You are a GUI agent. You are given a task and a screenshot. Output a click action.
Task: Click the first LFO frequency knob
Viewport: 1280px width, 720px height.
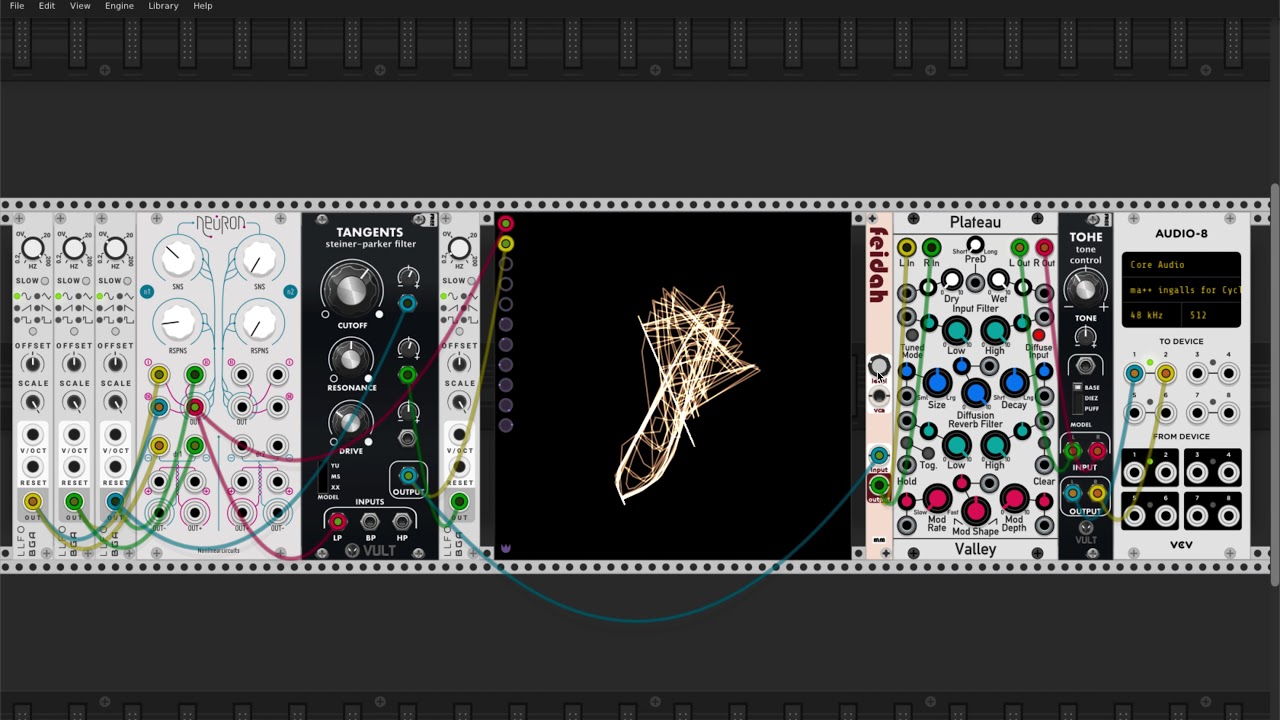click(33, 248)
